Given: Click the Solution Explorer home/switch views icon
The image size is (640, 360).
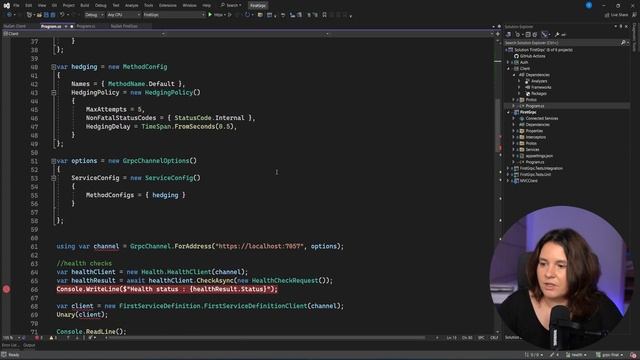Looking at the screenshot, I should point(509,35).
